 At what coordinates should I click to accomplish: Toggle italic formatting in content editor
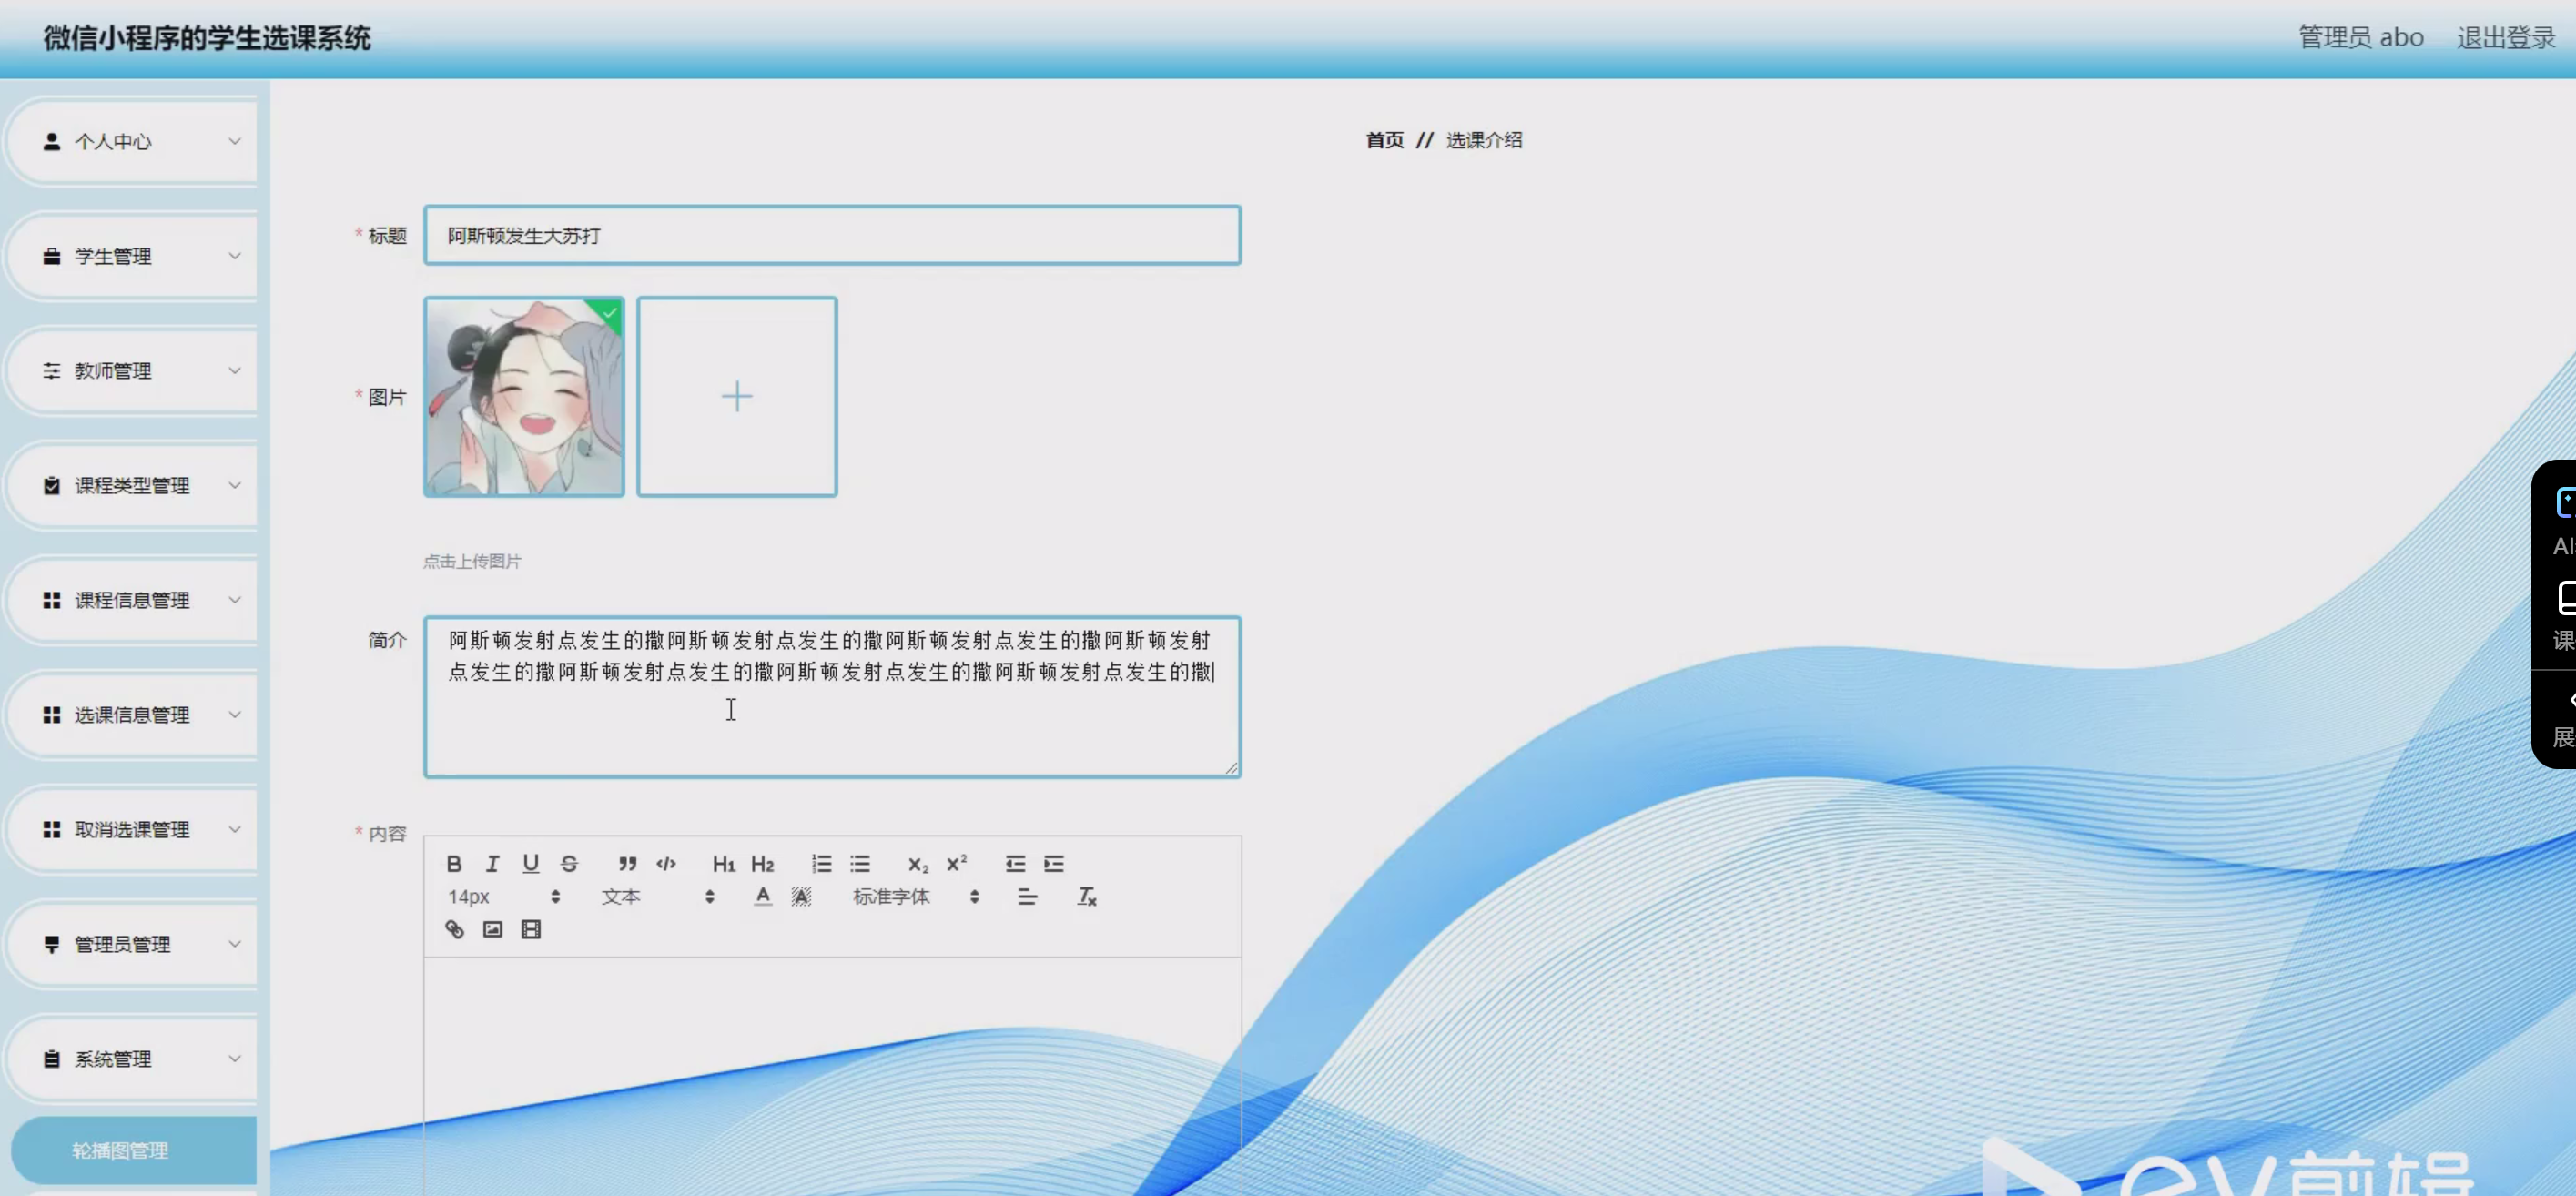tap(492, 863)
